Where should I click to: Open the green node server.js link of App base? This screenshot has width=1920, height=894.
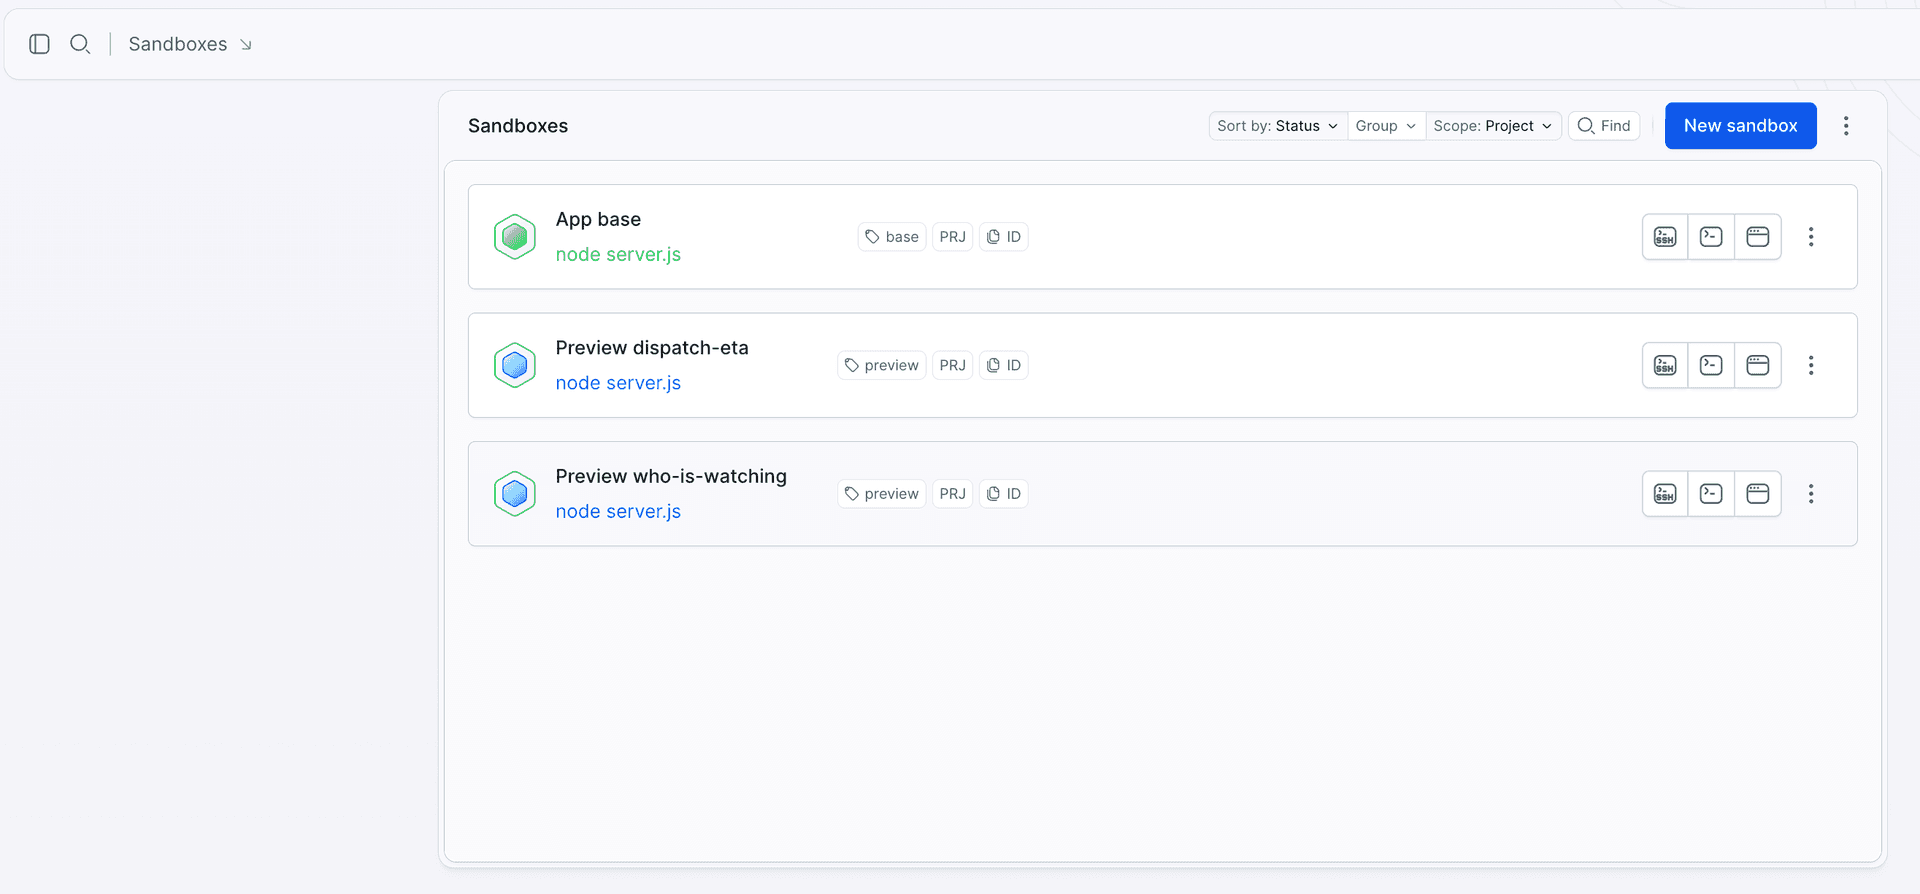[618, 255]
